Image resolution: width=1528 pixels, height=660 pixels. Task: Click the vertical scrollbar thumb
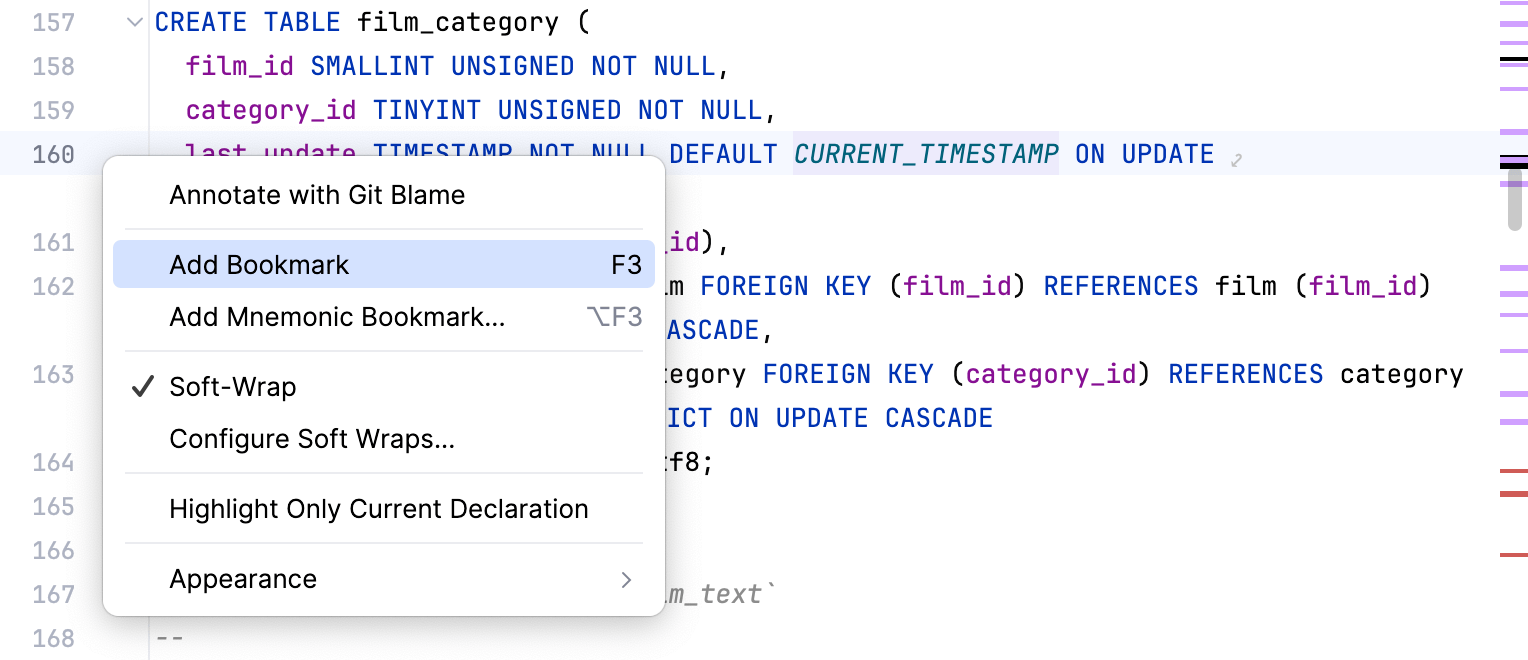tap(1515, 198)
